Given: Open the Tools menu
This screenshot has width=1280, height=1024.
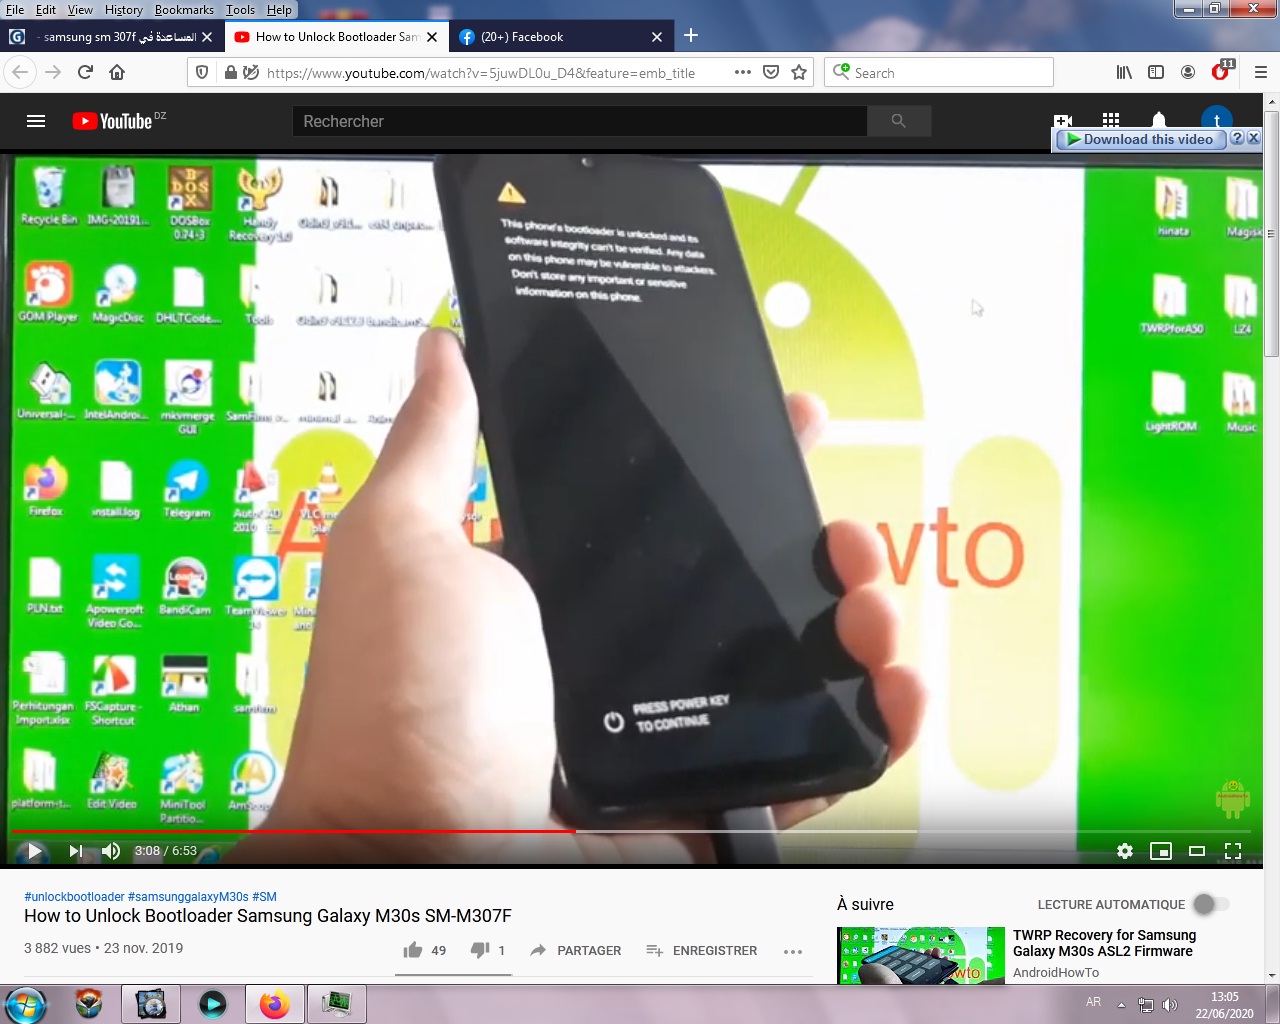Looking at the screenshot, I should [x=240, y=10].
